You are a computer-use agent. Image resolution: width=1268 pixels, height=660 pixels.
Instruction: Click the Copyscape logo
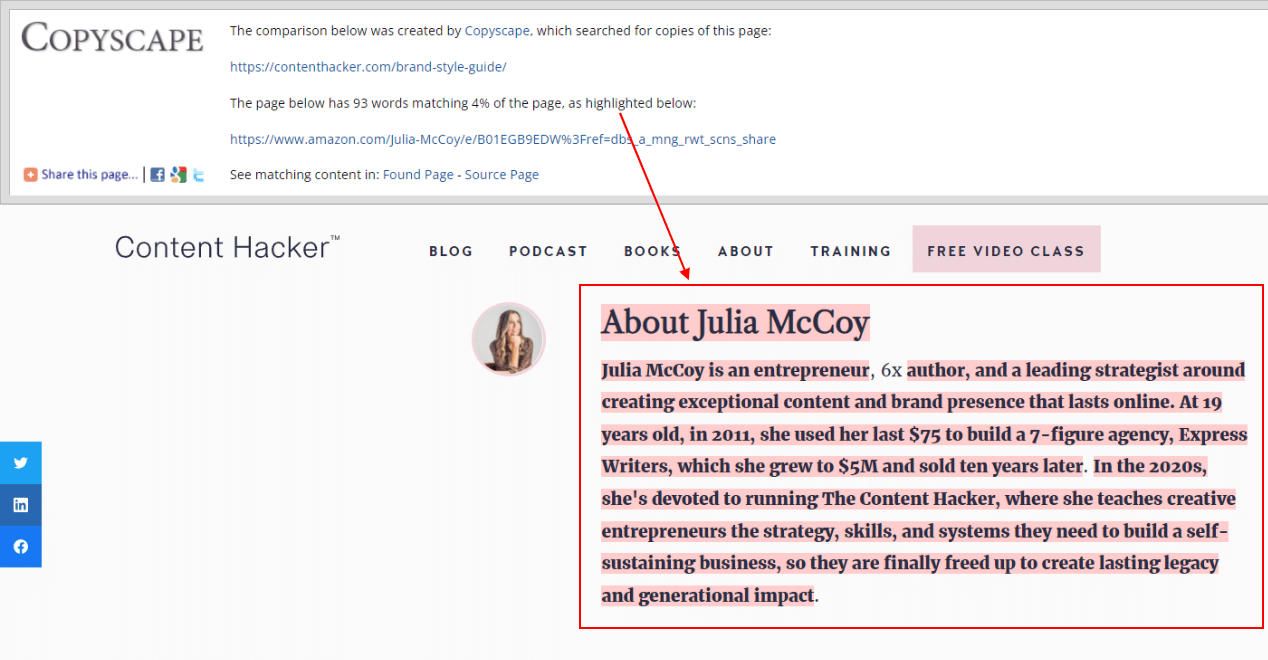[112, 38]
